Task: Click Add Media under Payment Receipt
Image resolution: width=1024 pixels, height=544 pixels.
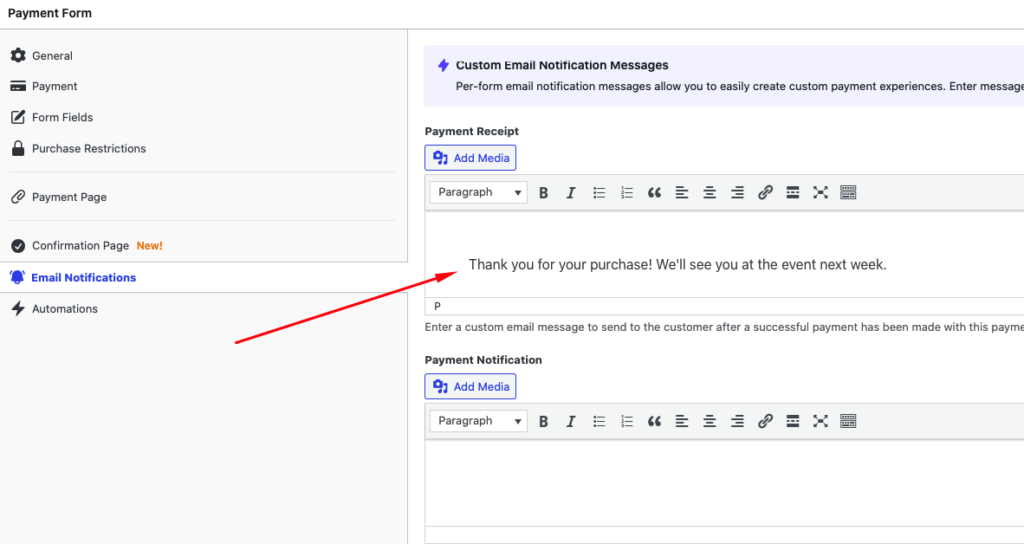Action: [470, 158]
